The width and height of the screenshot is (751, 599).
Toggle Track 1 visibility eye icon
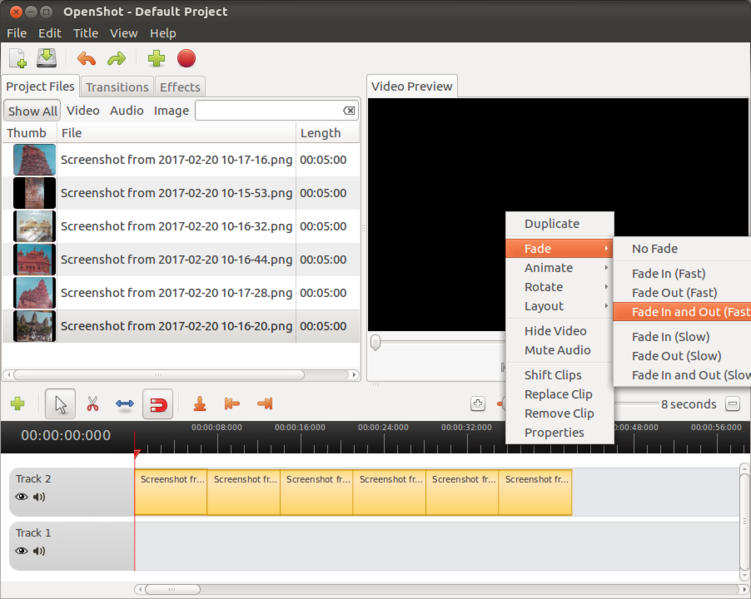click(22, 551)
